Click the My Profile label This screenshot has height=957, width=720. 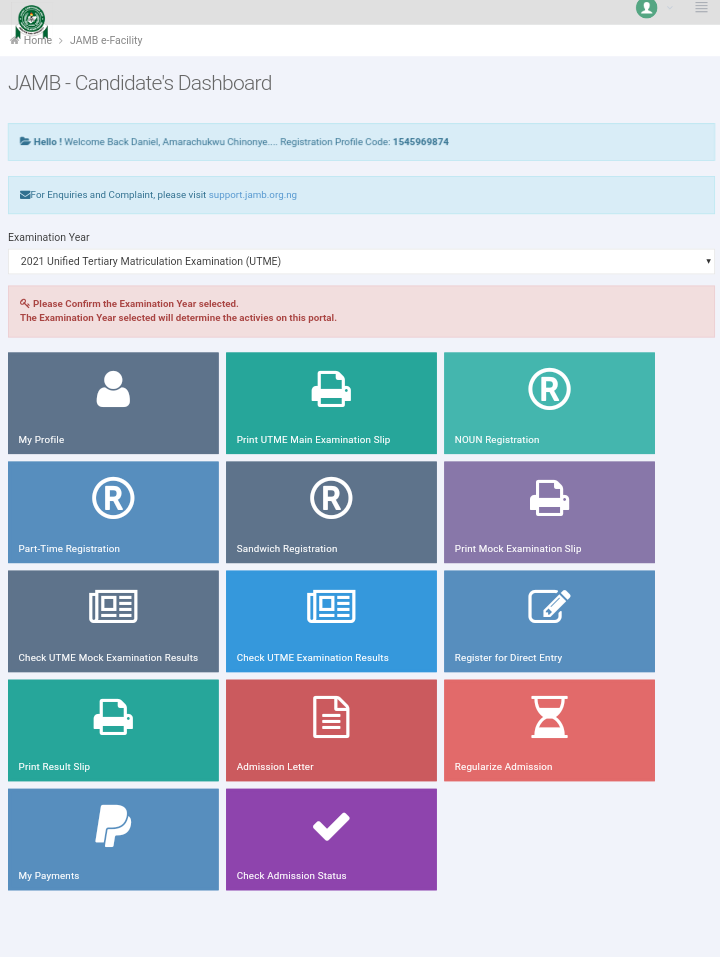click(41, 439)
